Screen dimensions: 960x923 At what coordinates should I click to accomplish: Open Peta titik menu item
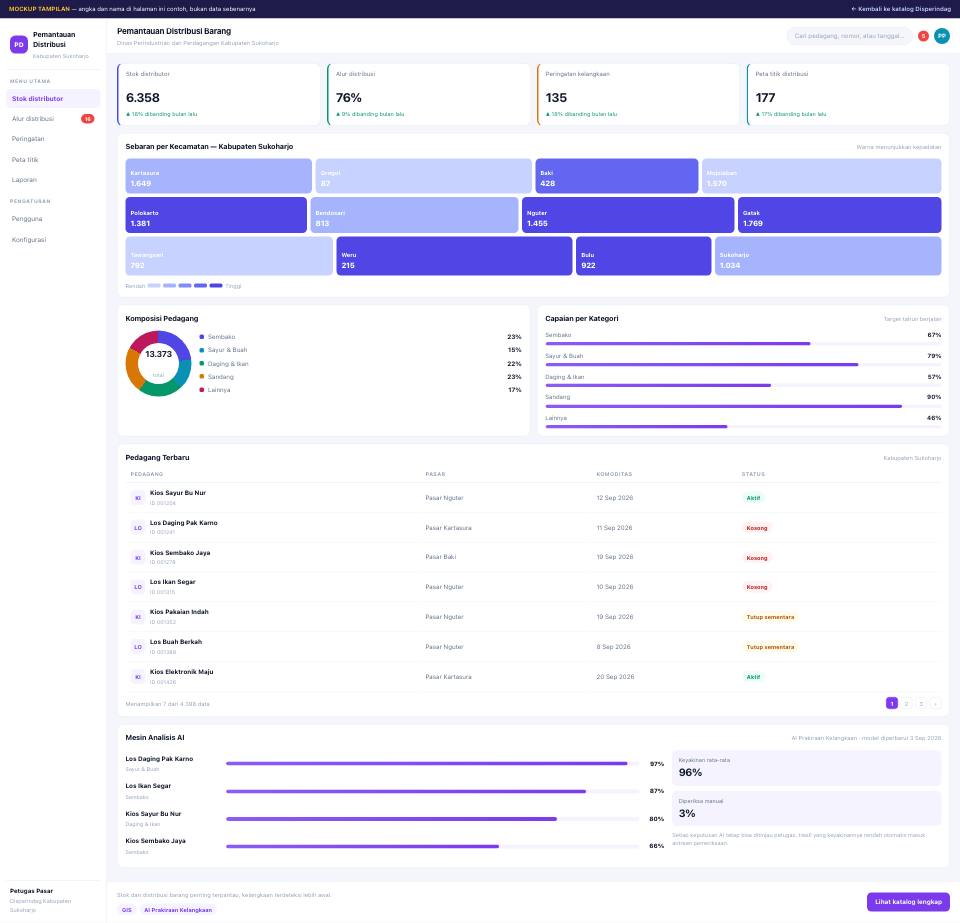[x=53, y=160]
